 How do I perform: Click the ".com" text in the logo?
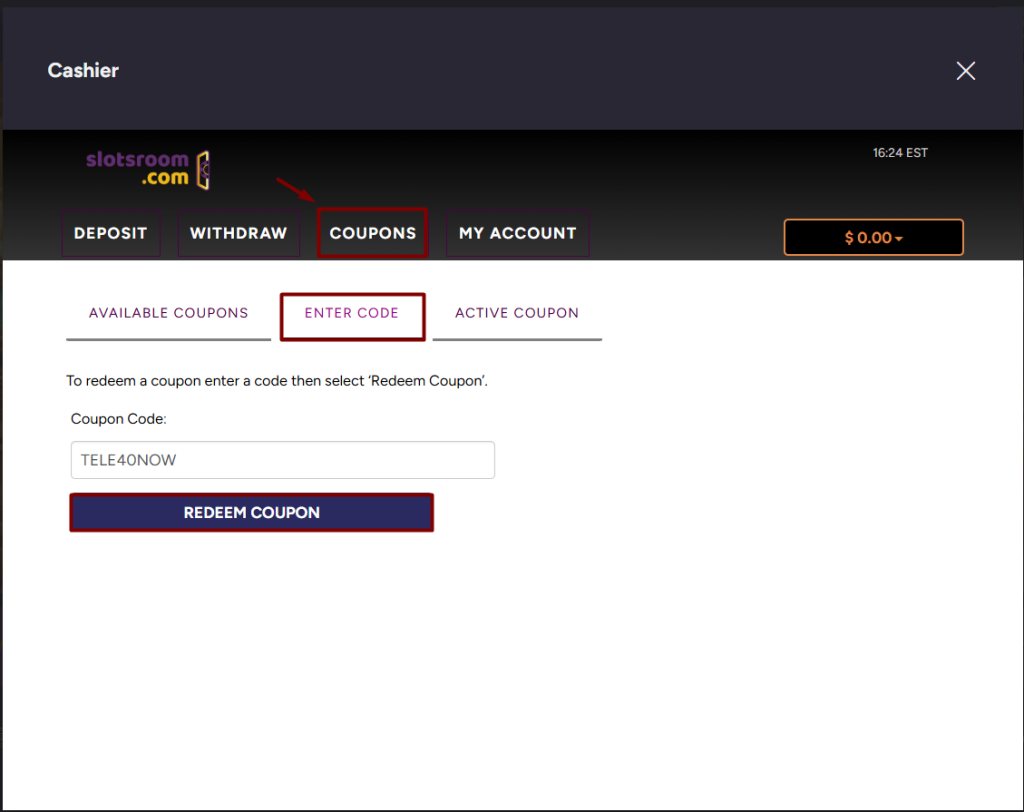click(x=165, y=178)
